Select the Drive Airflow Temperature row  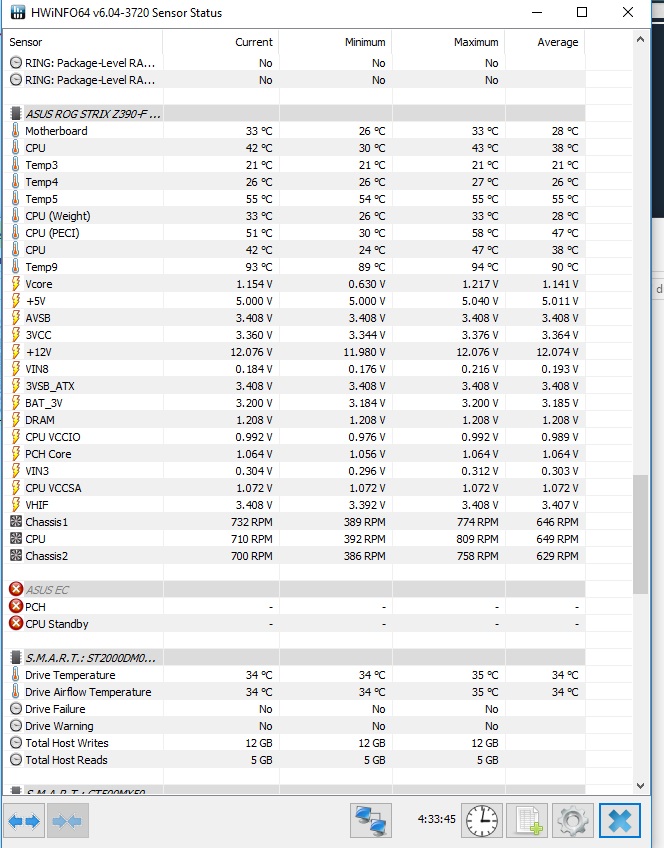295,692
